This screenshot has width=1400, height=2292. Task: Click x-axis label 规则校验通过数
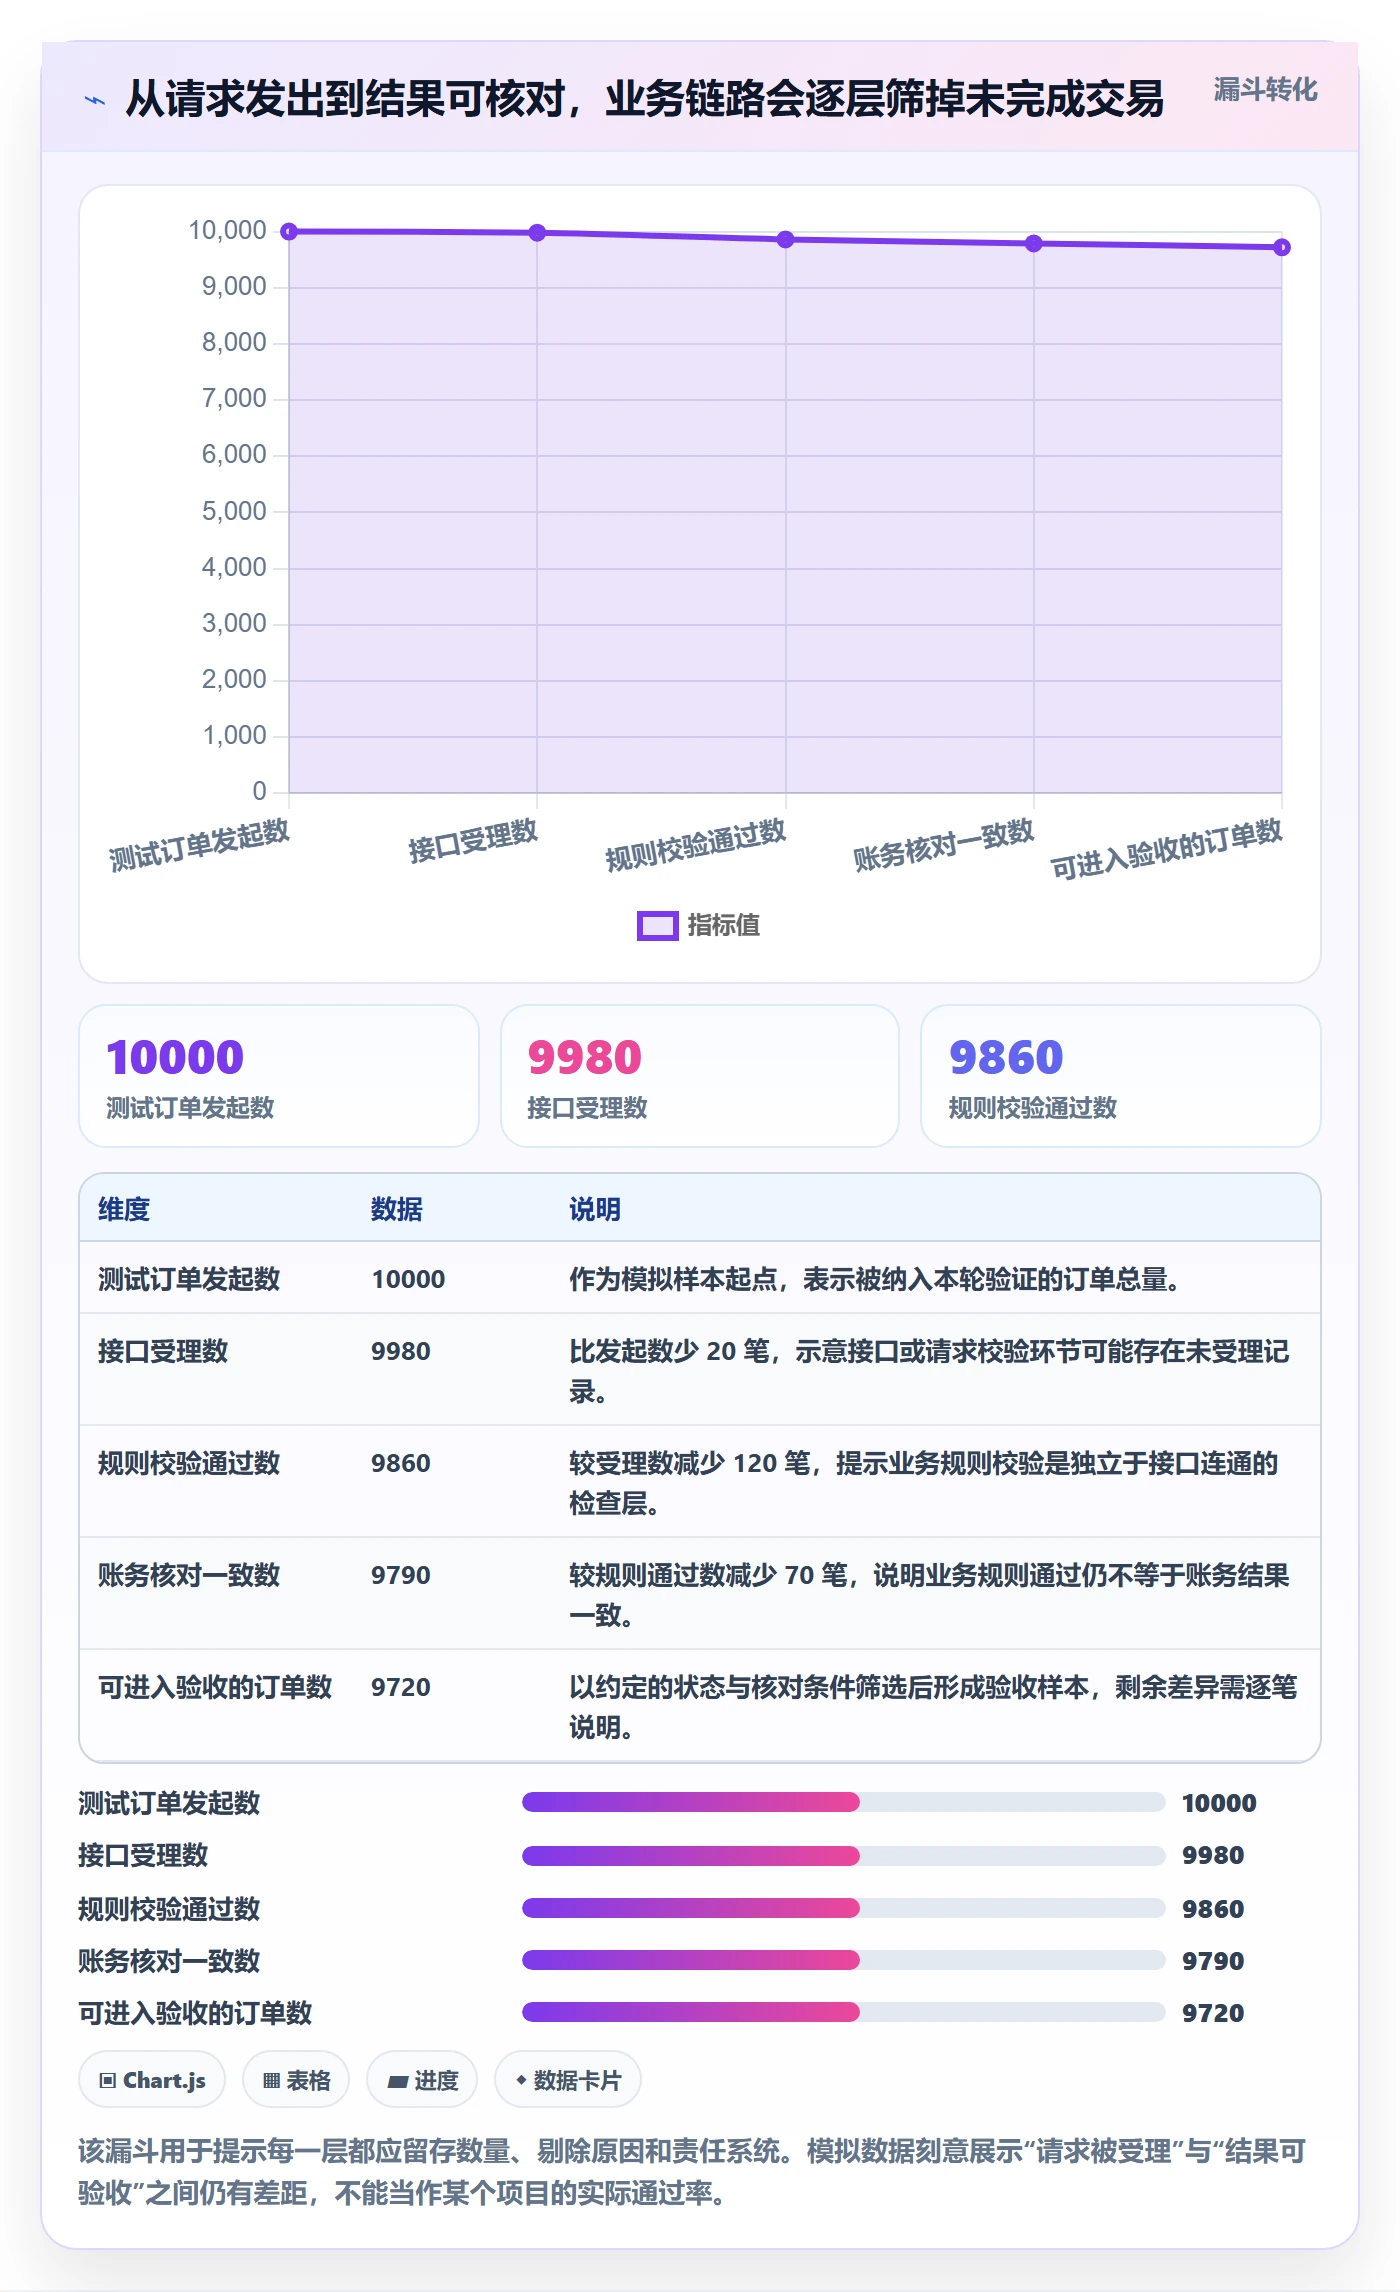[695, 845]
